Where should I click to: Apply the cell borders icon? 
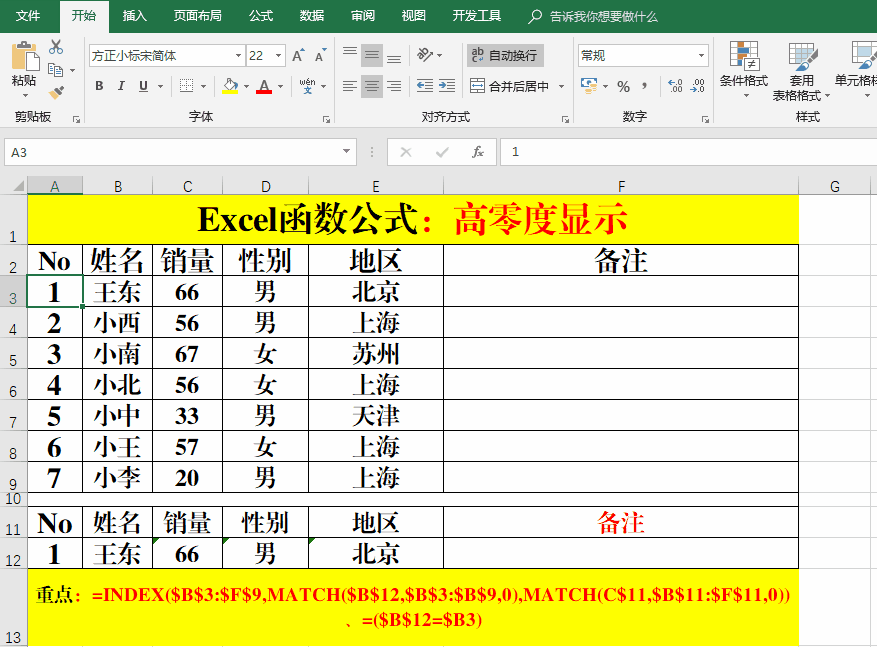(186, 86)
